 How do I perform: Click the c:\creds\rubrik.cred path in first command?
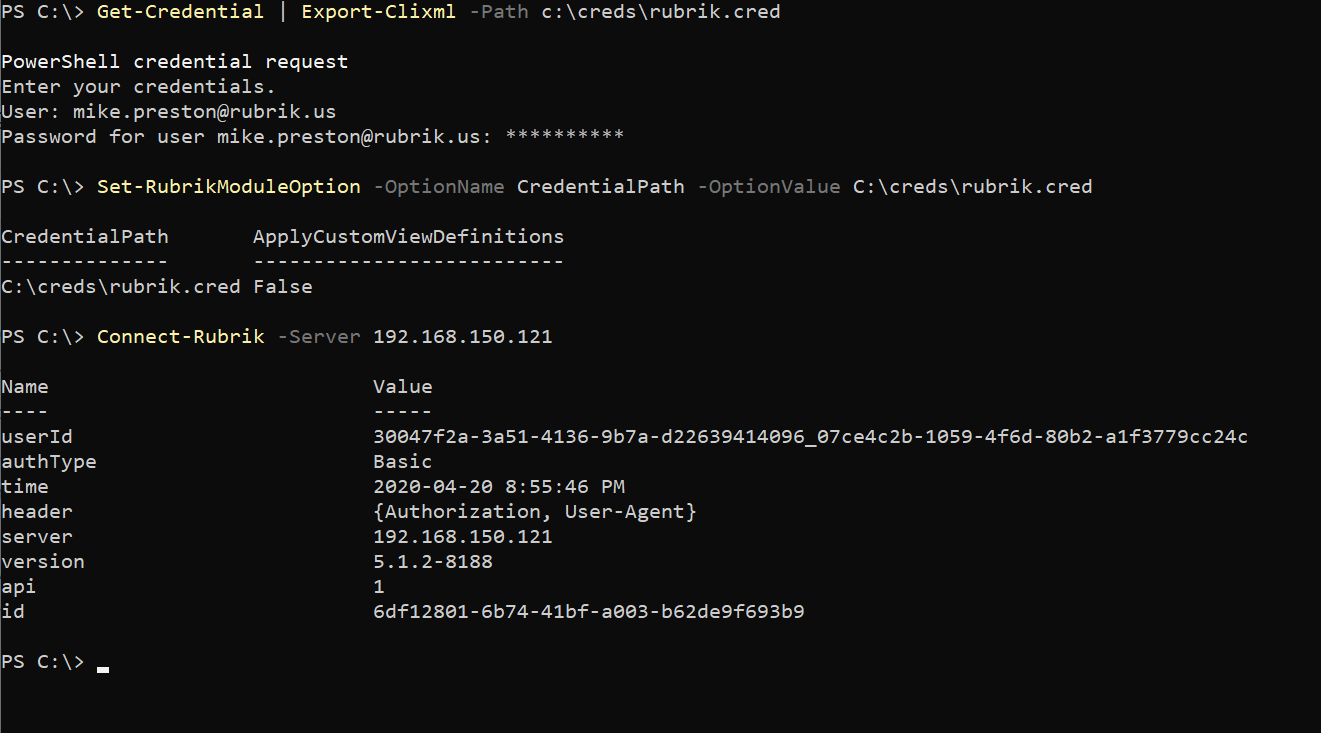661,12
